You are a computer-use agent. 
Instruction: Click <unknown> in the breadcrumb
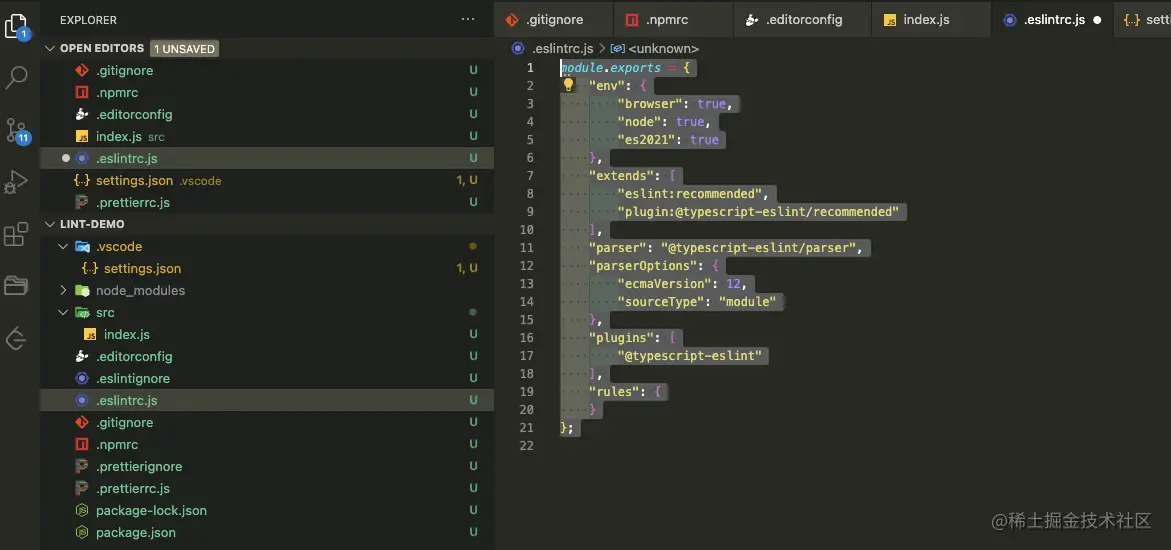coord(664,49)
